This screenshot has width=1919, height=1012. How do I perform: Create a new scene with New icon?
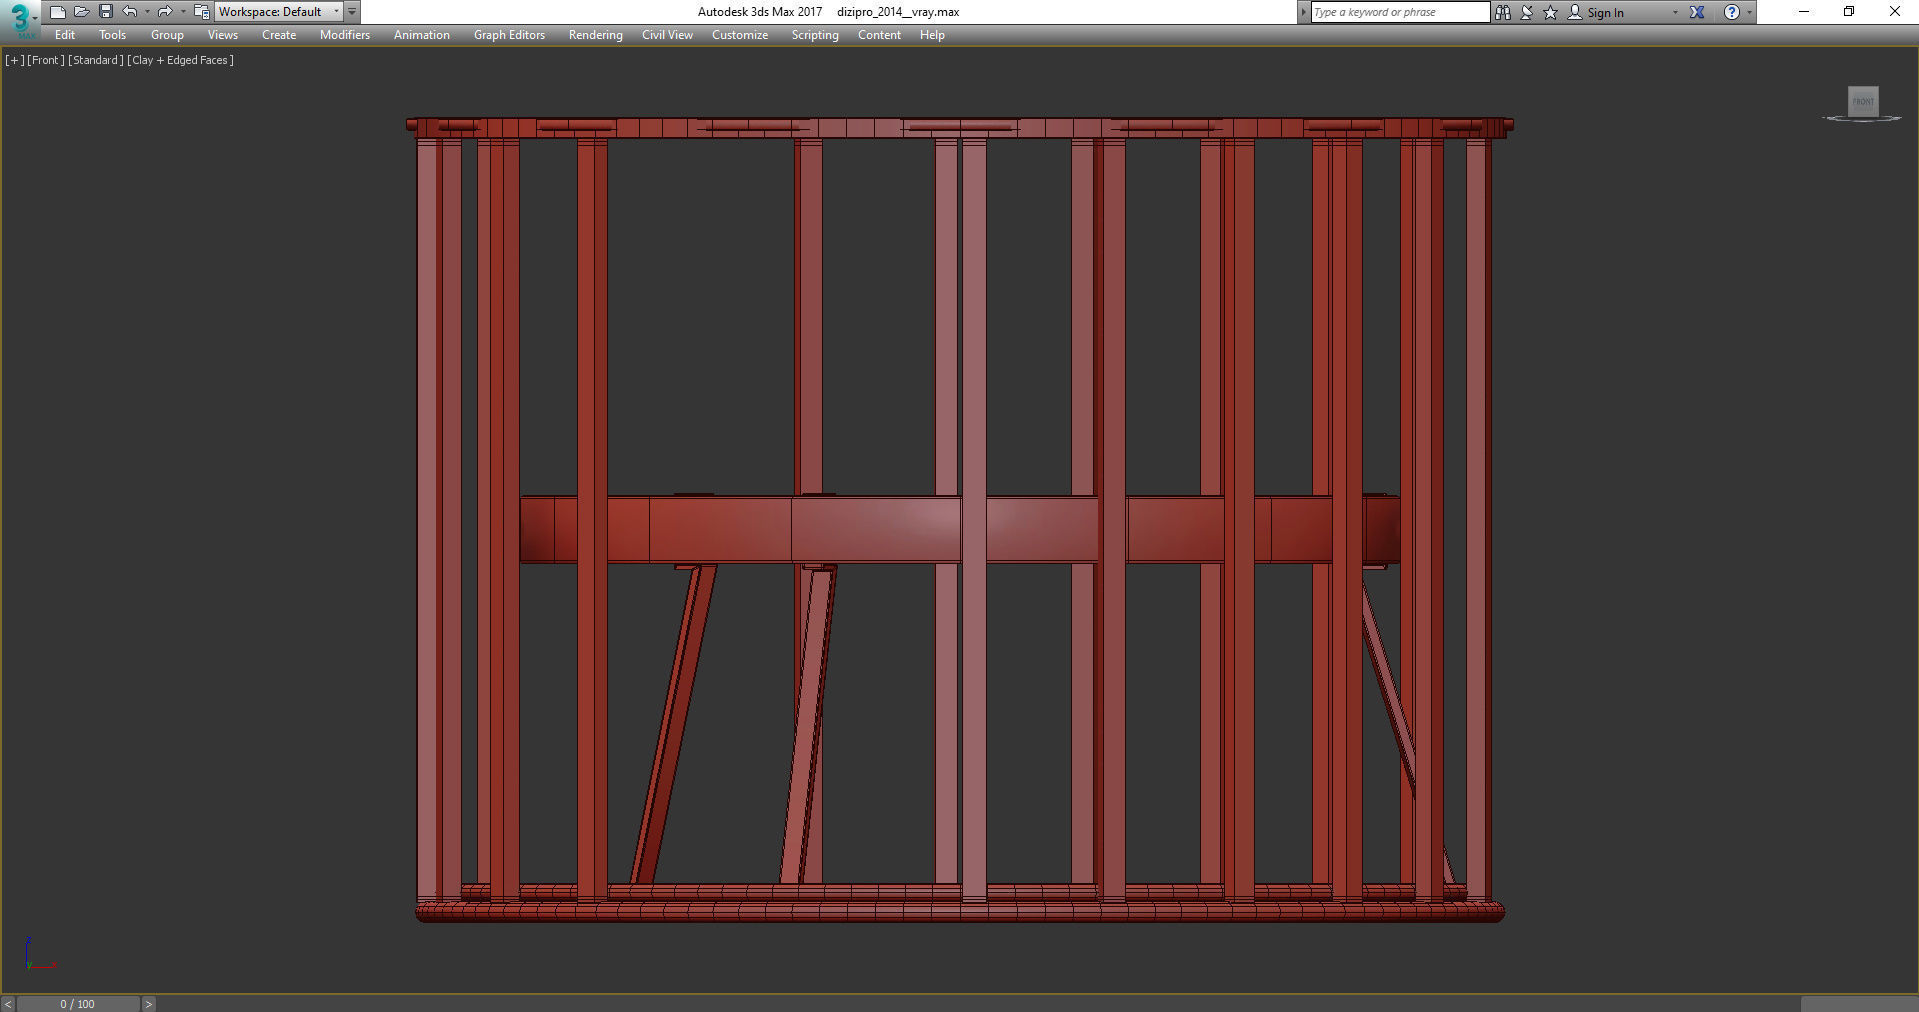(x=57, y=12)
